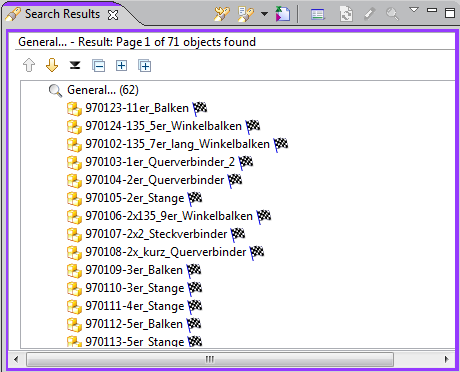The height and width of the screenshot is (372, 460).
Task: Select item 970106-2x135_9er_Winkelbalken
Action: 169,216
